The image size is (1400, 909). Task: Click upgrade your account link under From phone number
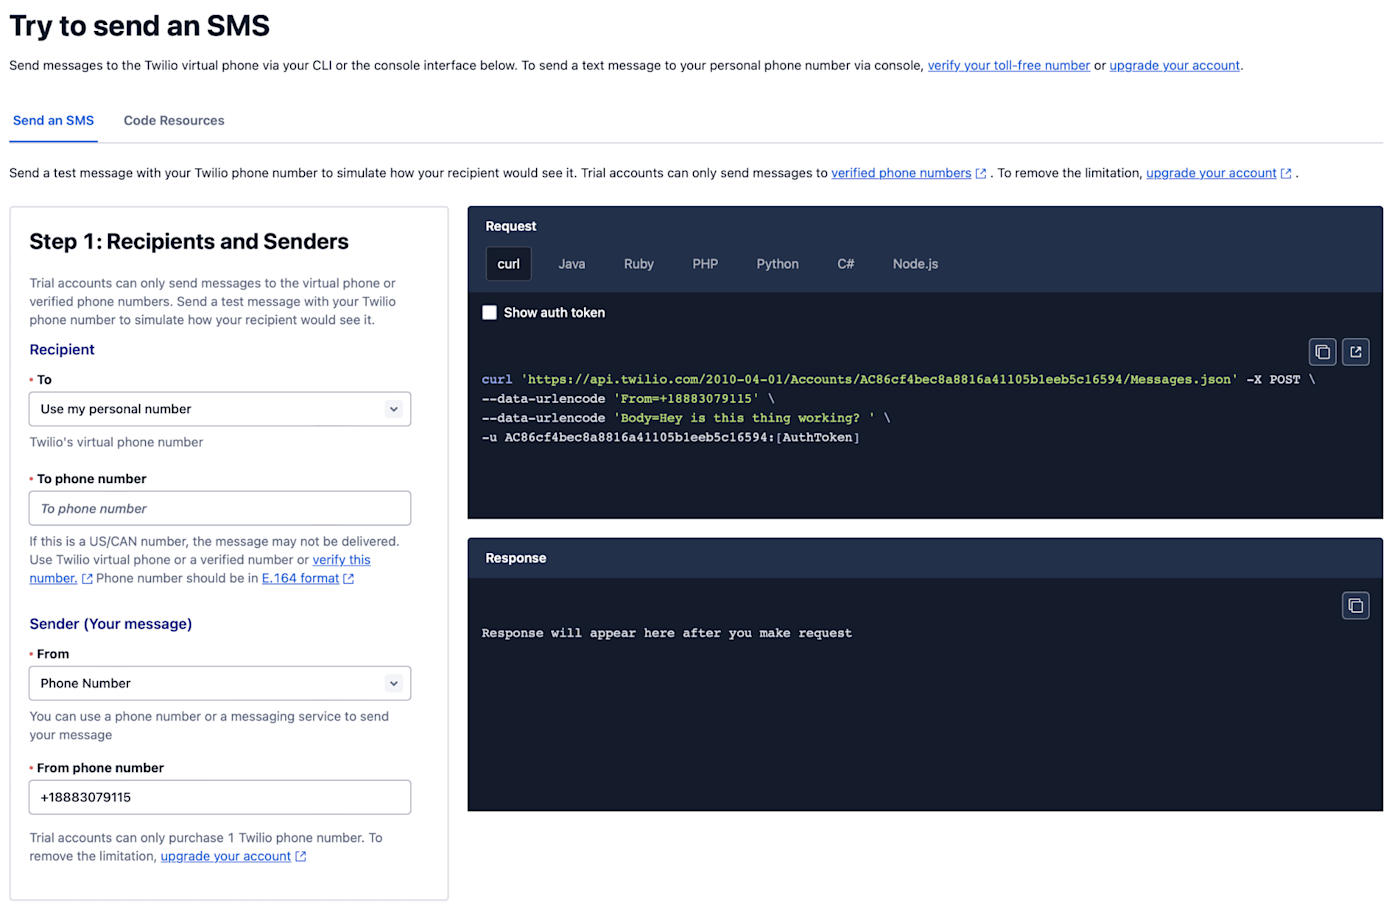point(226,857)
